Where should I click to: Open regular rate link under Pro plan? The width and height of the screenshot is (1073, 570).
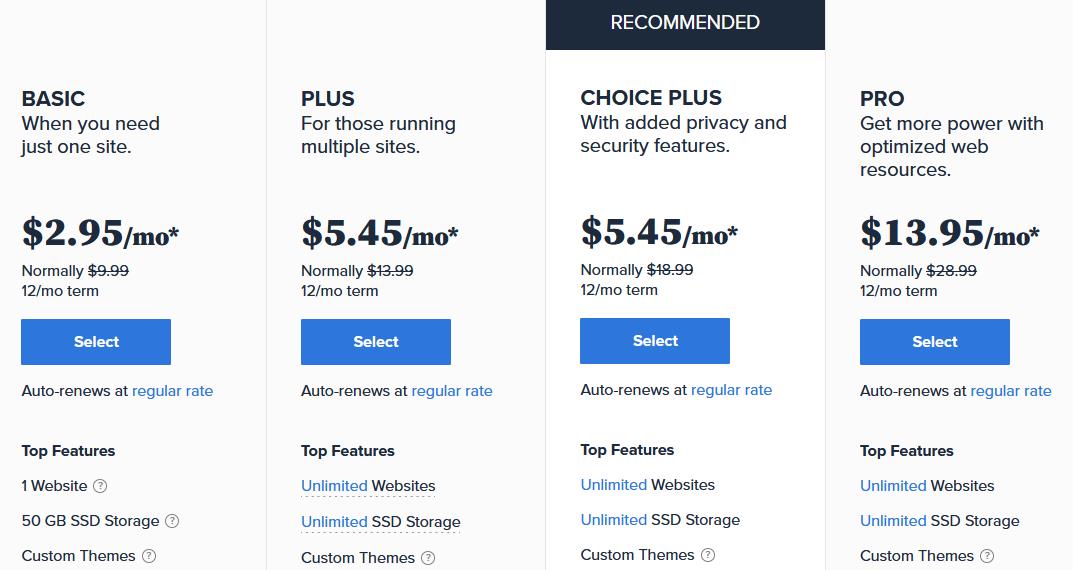tap(1011, 391)
